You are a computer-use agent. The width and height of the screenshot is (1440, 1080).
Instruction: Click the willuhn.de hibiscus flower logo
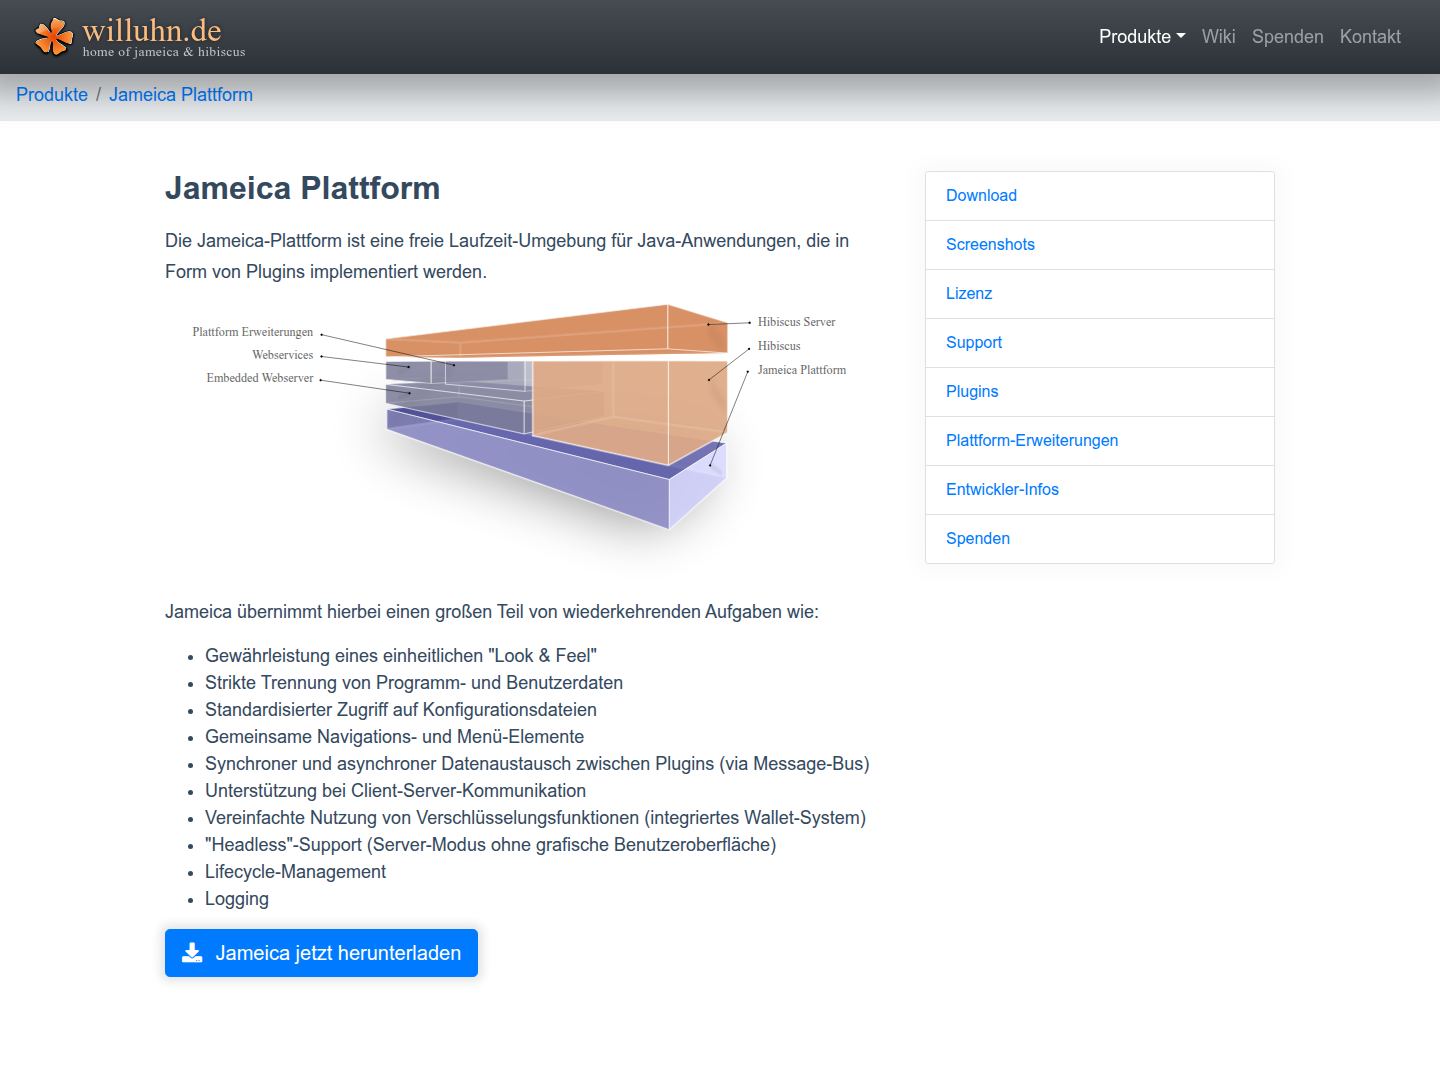tap(54, 37)
